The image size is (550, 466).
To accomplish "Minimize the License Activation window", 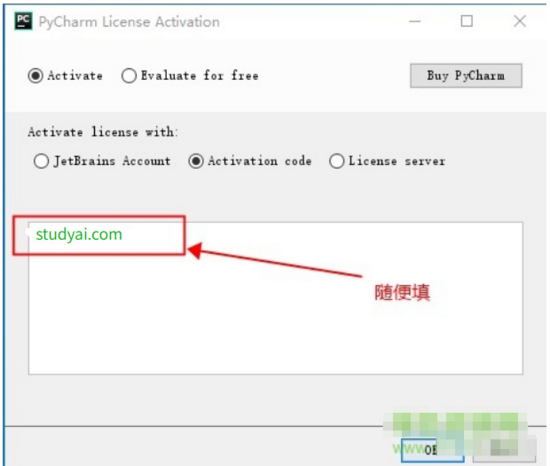I will 415,21.
